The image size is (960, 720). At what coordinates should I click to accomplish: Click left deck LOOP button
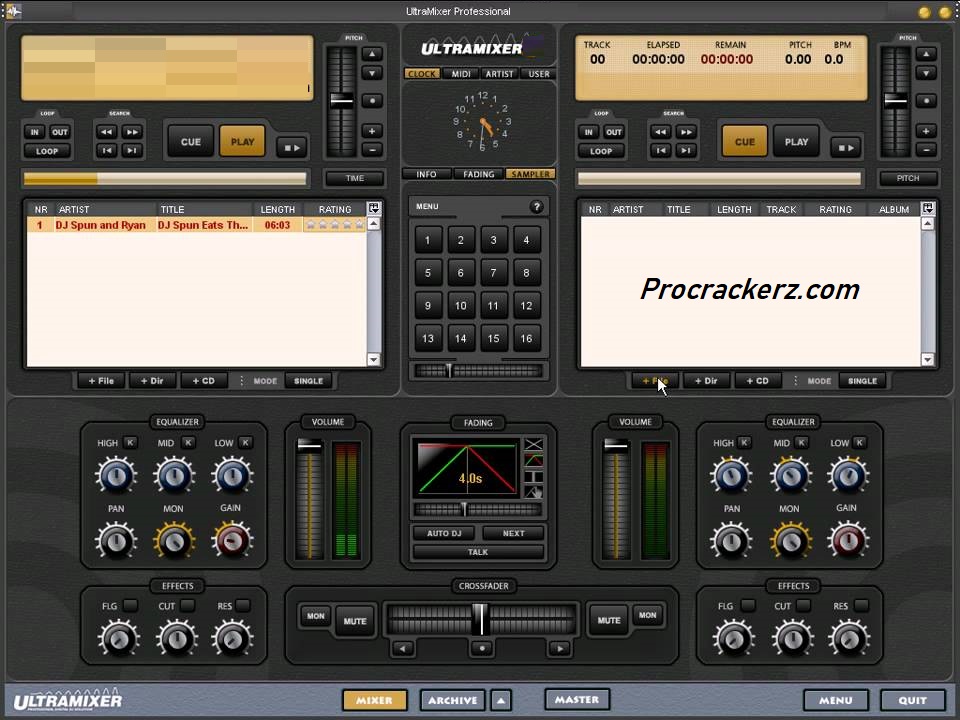click(47, 151)
